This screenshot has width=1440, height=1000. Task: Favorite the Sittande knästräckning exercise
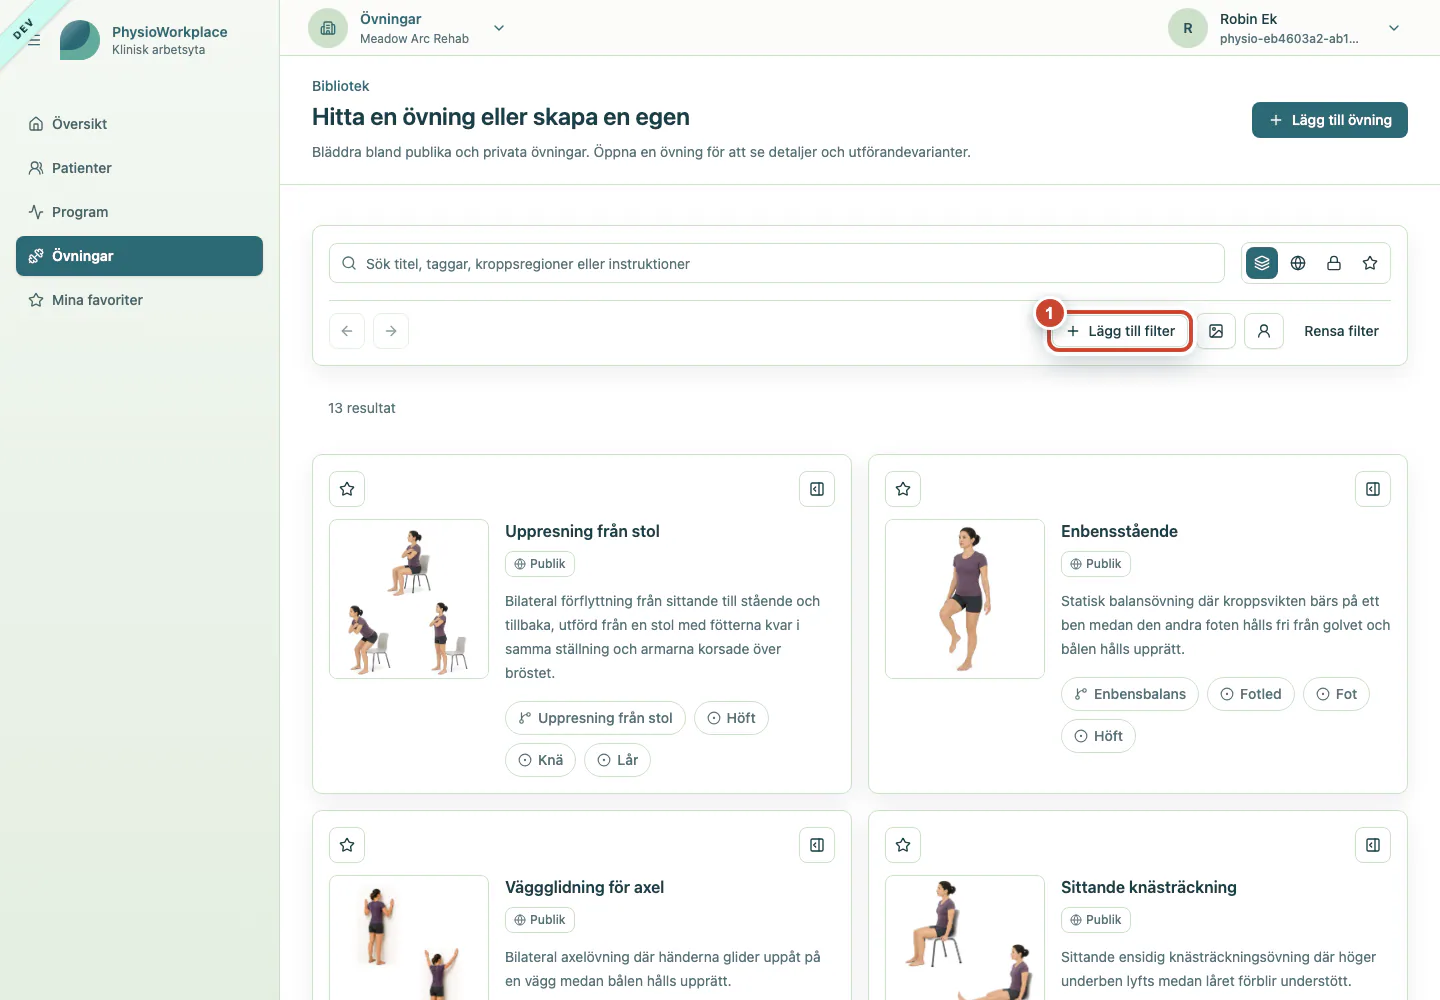tap(903, 845)
